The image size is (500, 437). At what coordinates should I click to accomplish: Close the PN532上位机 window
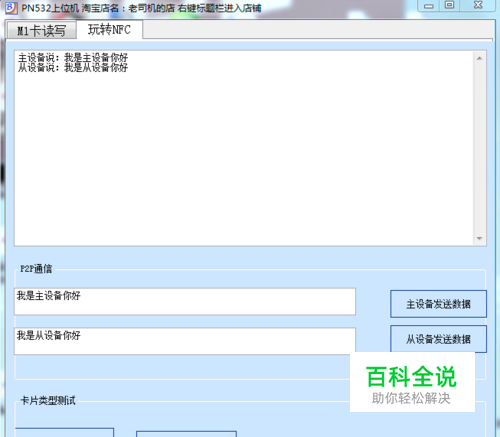tap(478, 5)
